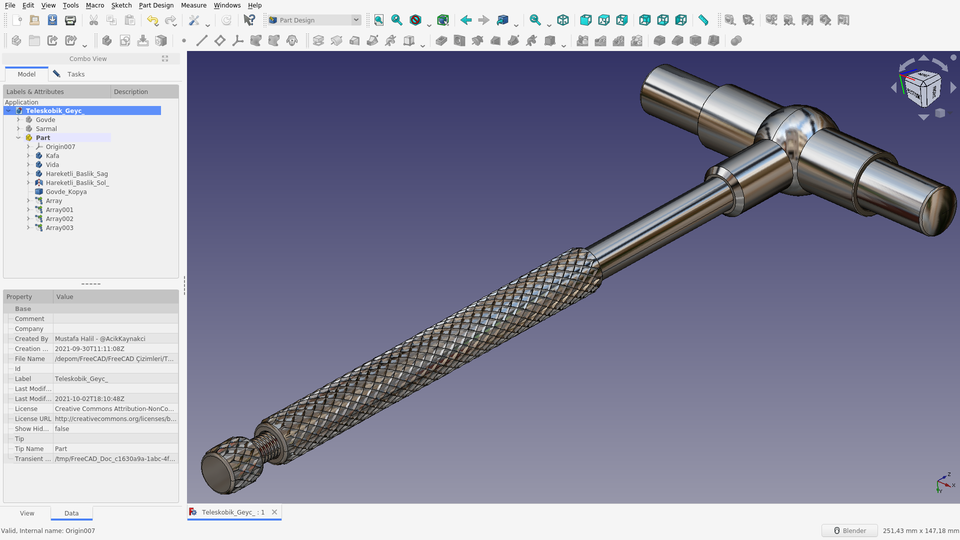This screenshot has width=960, height=540.
Task: Expand the Hareketli_Baslik_Sag node
Action: click(x=28, y=174)
